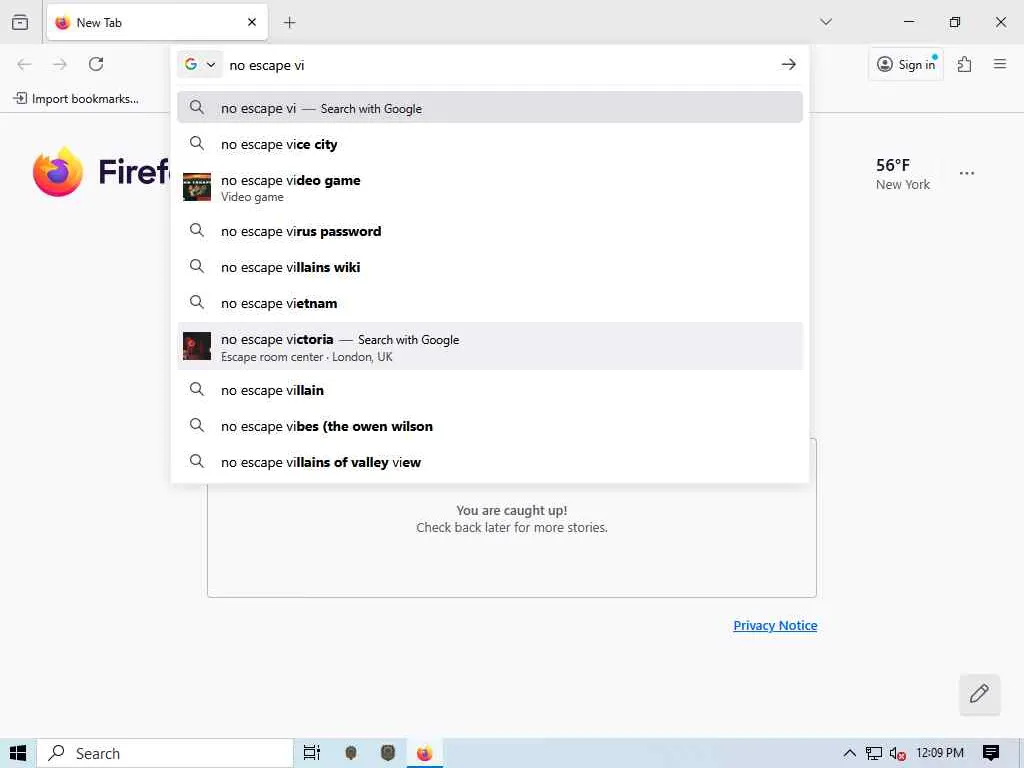Open the Google search engine selector dropdown
Screen dimensions: 1024x768
click(200, 64)
